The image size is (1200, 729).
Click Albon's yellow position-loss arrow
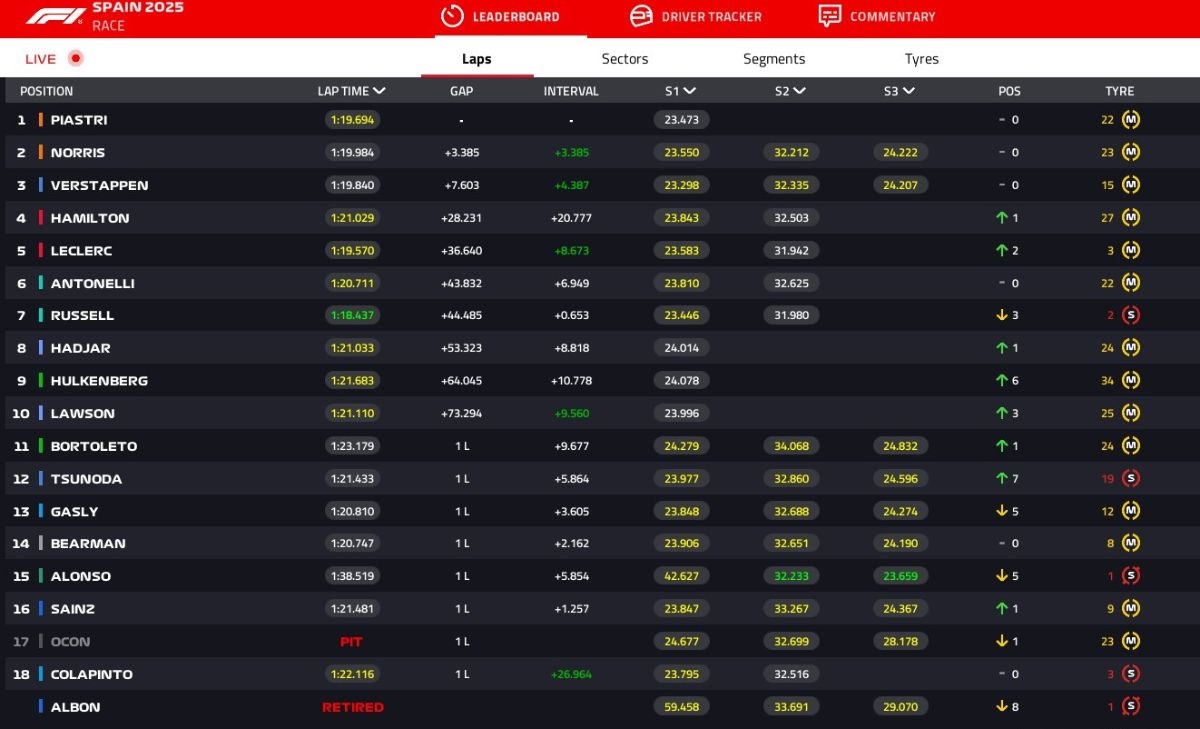click(1001, 707)
